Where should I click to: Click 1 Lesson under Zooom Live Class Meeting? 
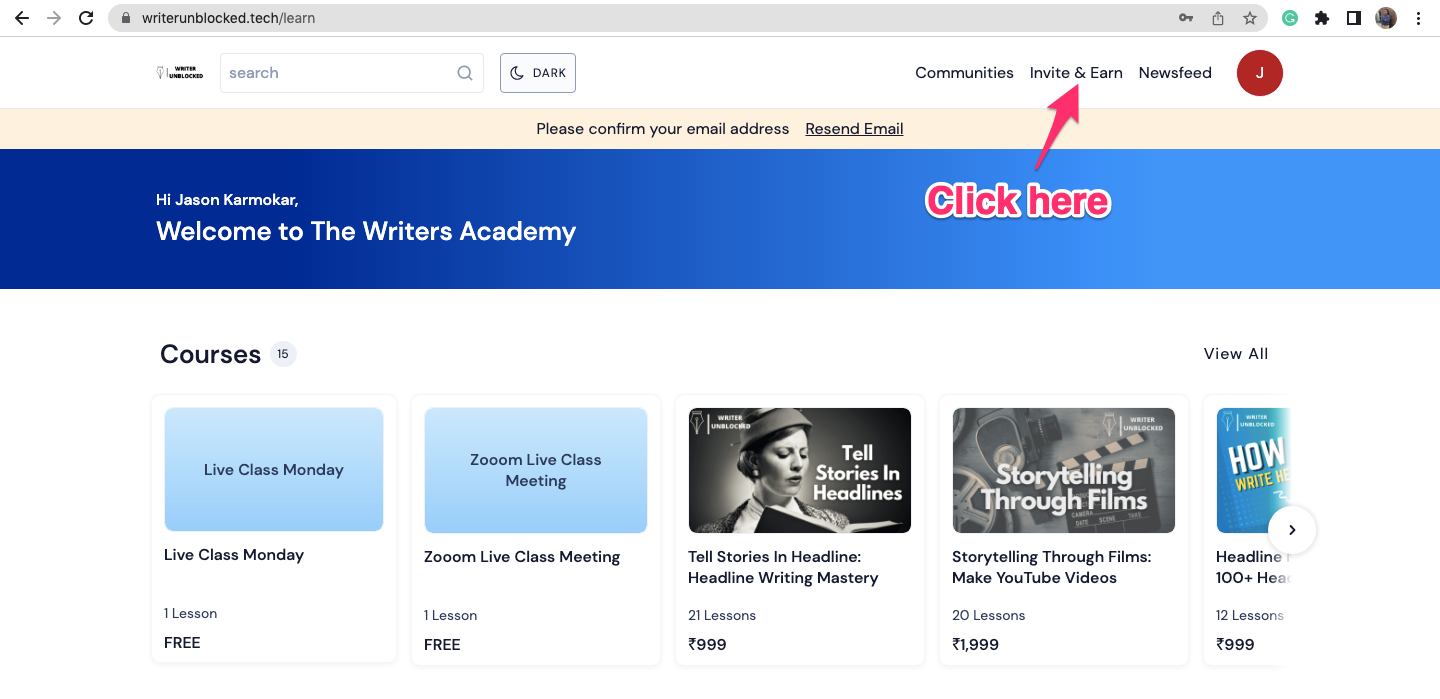[450, 615]
